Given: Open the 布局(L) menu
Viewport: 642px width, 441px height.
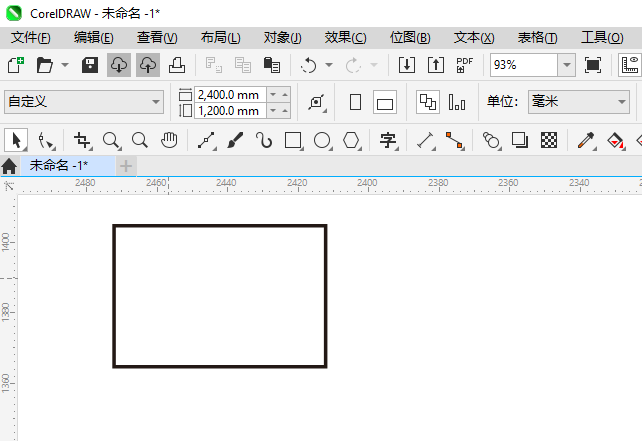Looking at the screenshot, I should click(x=221, y=38).
